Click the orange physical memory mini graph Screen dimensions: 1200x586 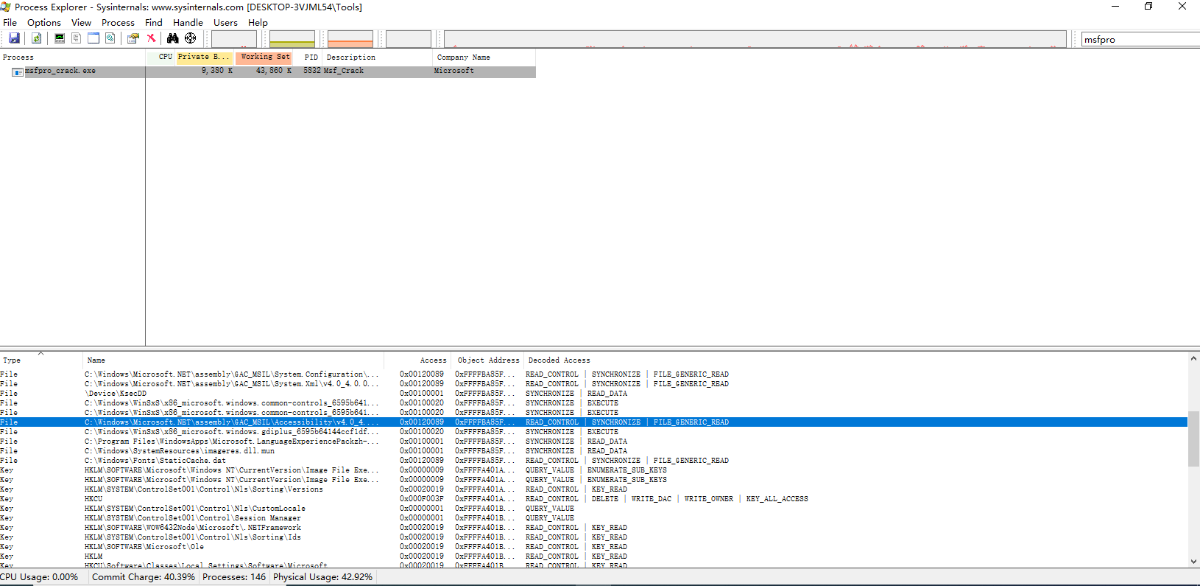coord(350,39)
